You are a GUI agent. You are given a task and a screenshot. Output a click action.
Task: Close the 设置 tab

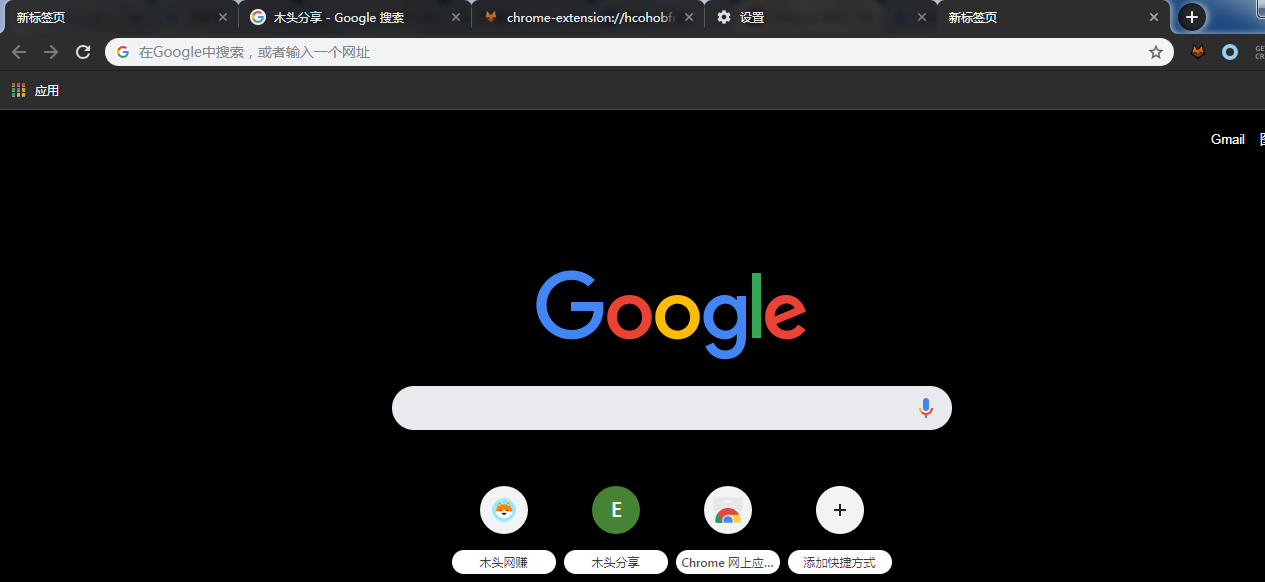(x=922, y=17)
